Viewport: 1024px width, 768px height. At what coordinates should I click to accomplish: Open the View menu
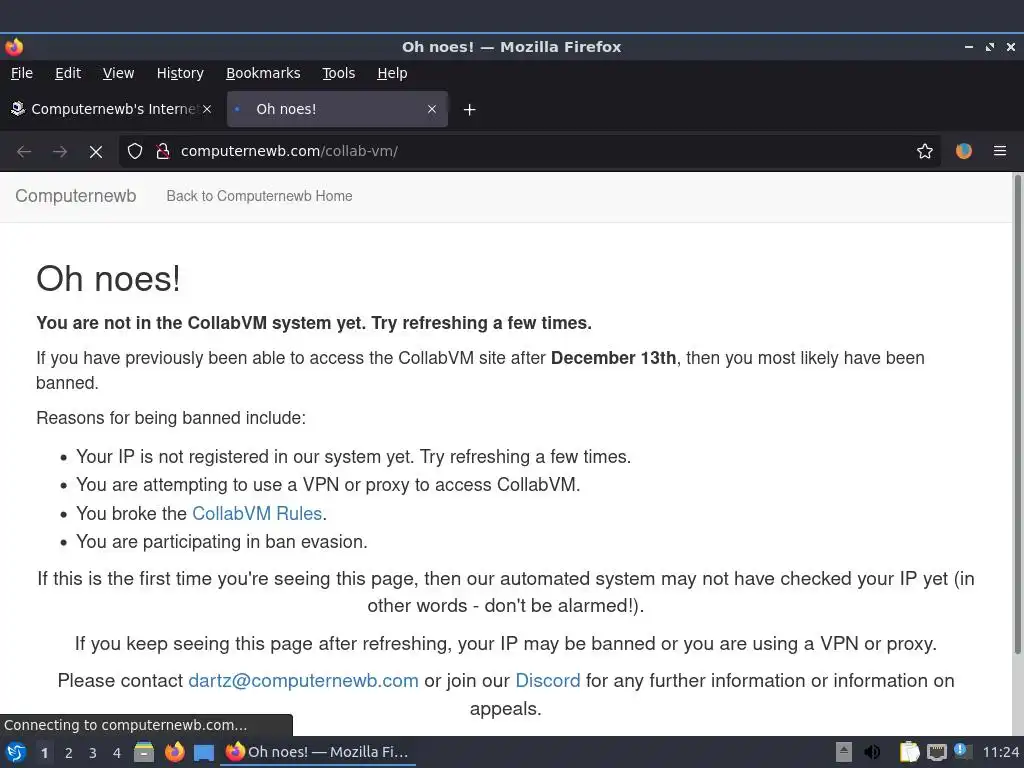[x=118, y=73]
